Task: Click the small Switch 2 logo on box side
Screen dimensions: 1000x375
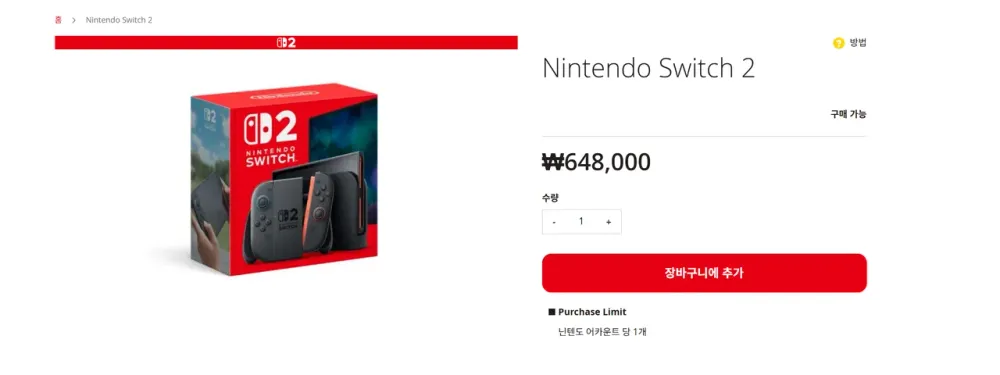Action: tap(210, 116)
